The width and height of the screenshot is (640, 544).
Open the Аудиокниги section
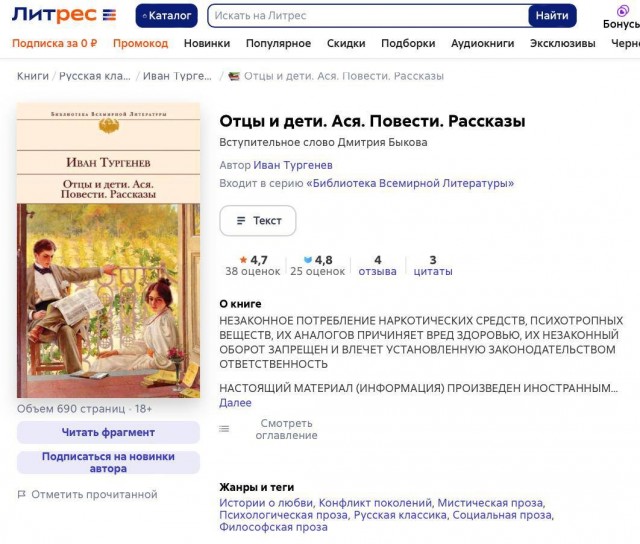[482, 43]
